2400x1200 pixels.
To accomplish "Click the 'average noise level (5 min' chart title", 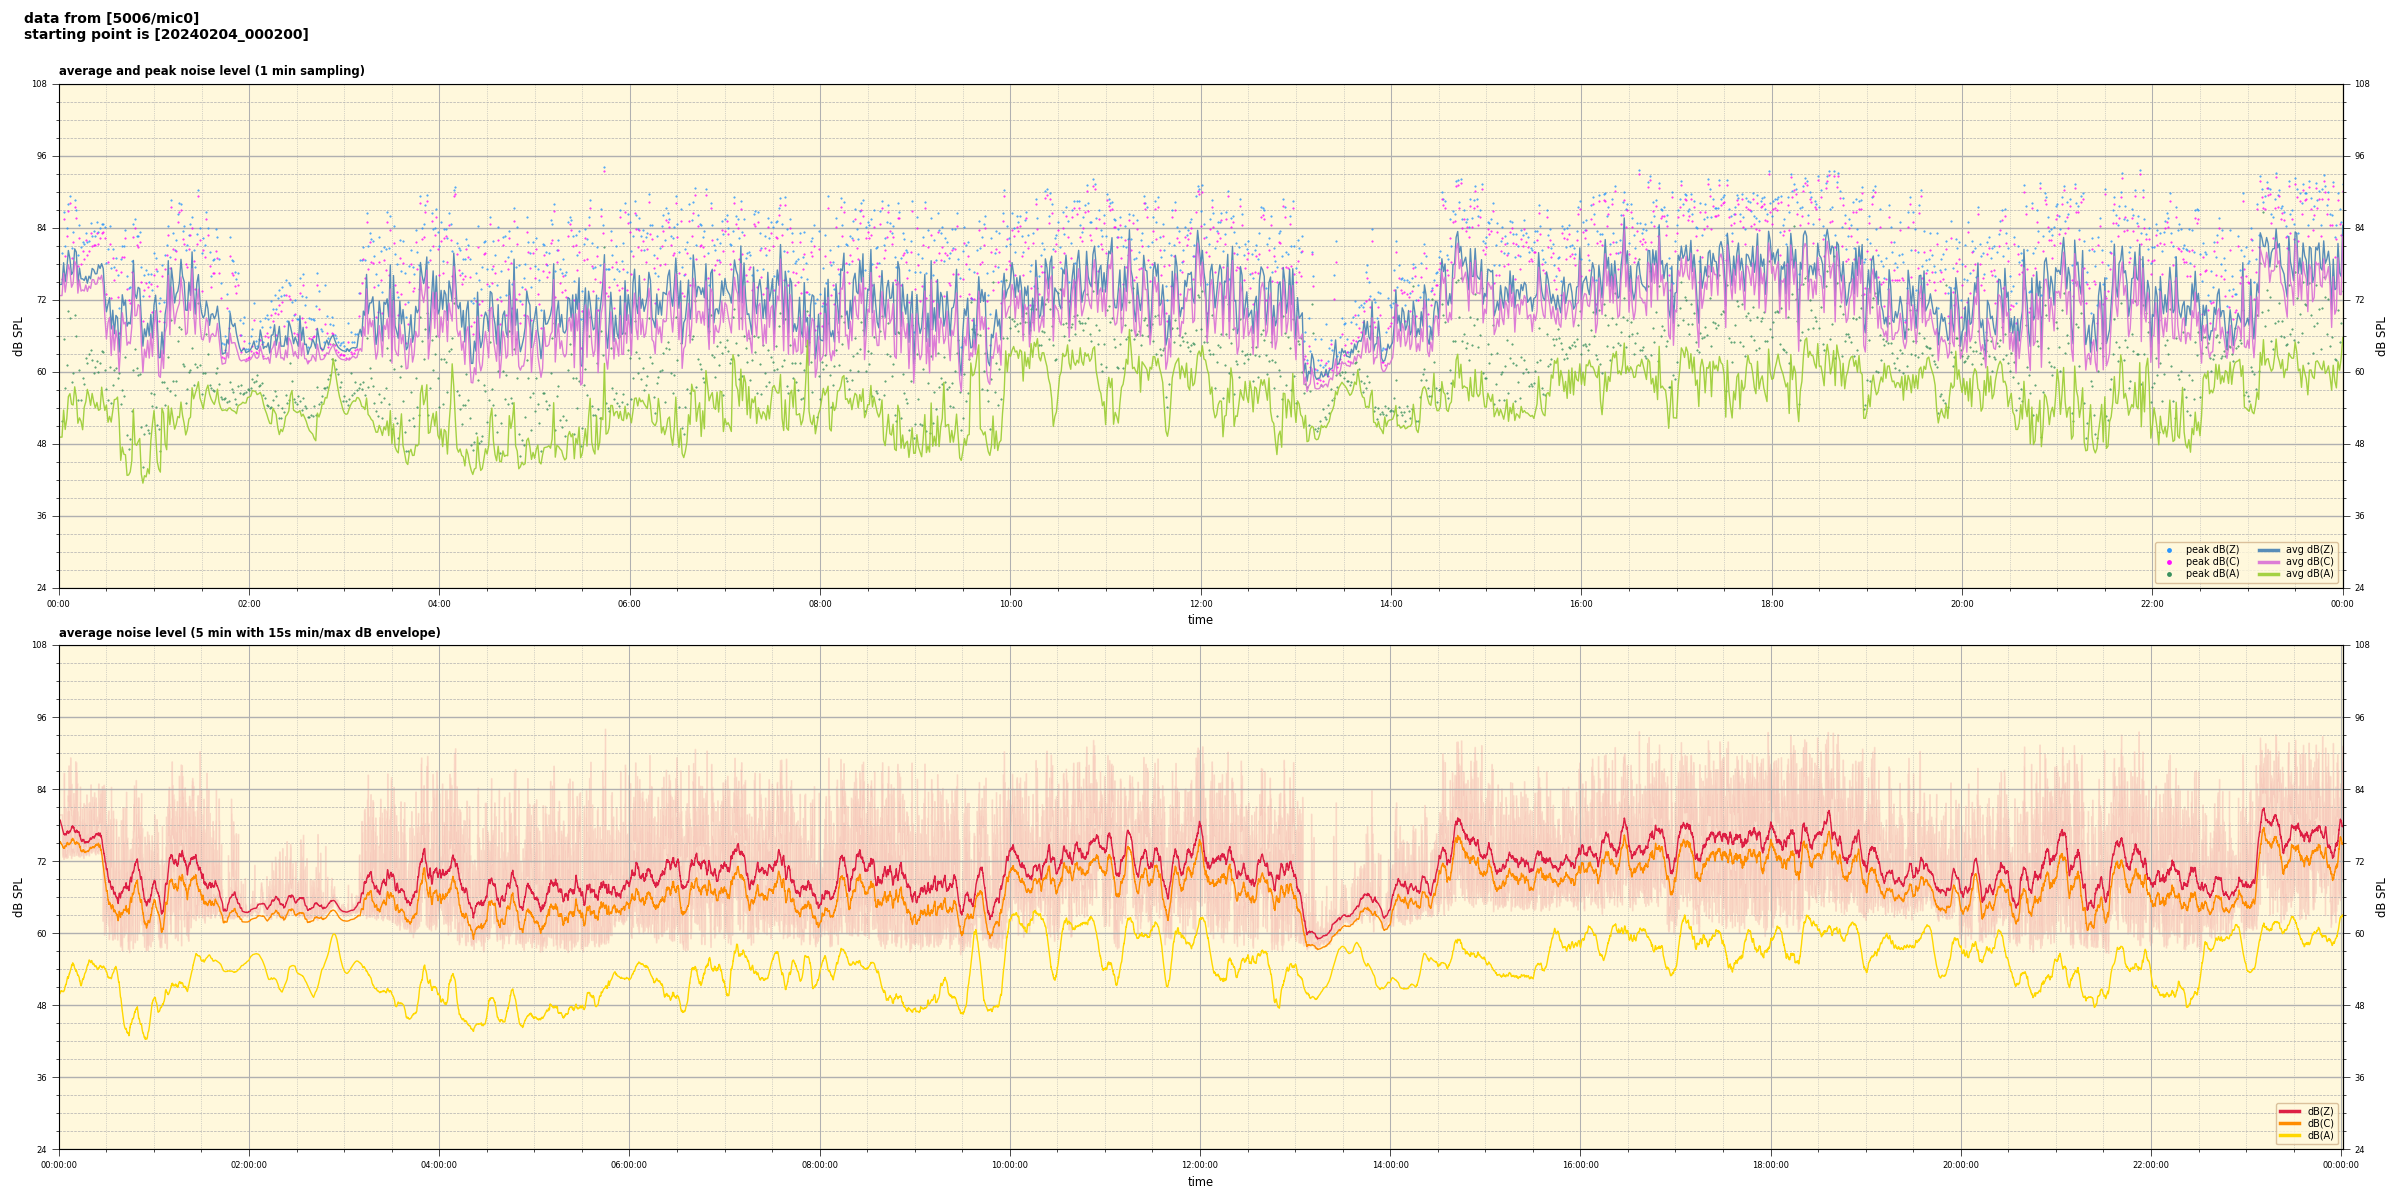I will (x=249, y=633).
